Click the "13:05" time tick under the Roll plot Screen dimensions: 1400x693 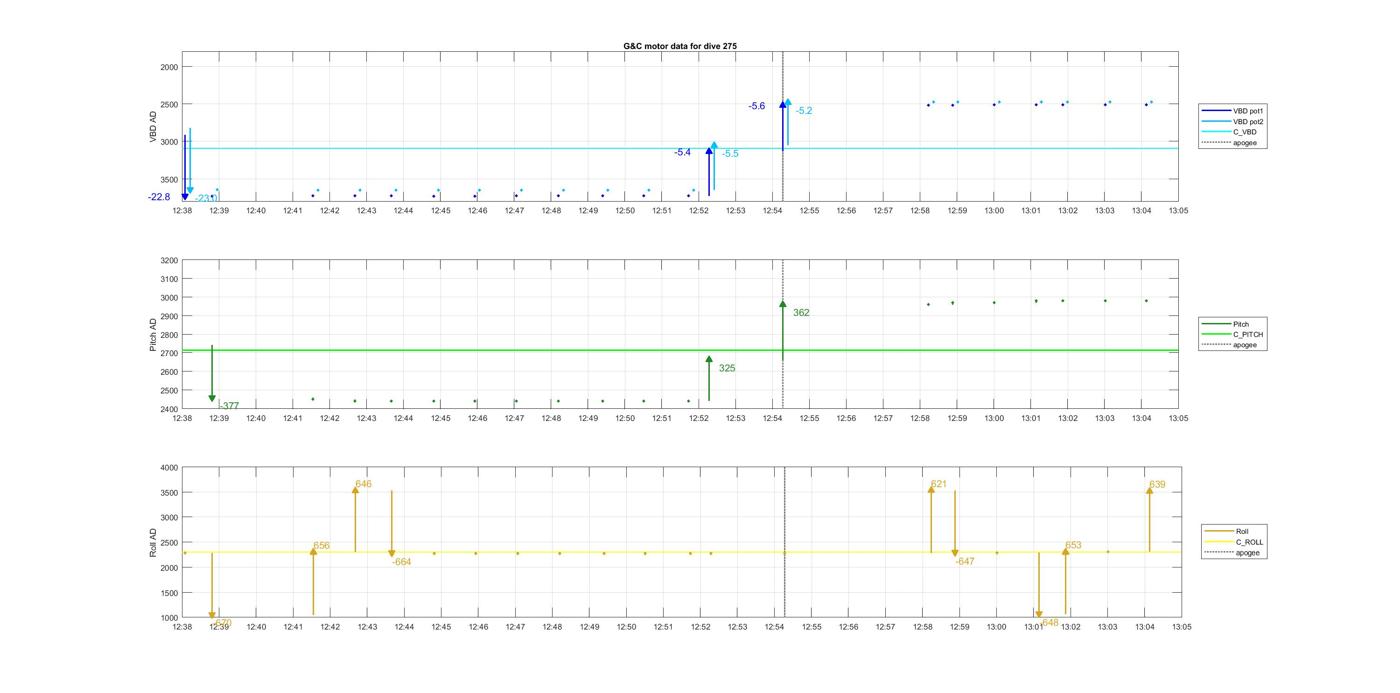[1181, 627]
